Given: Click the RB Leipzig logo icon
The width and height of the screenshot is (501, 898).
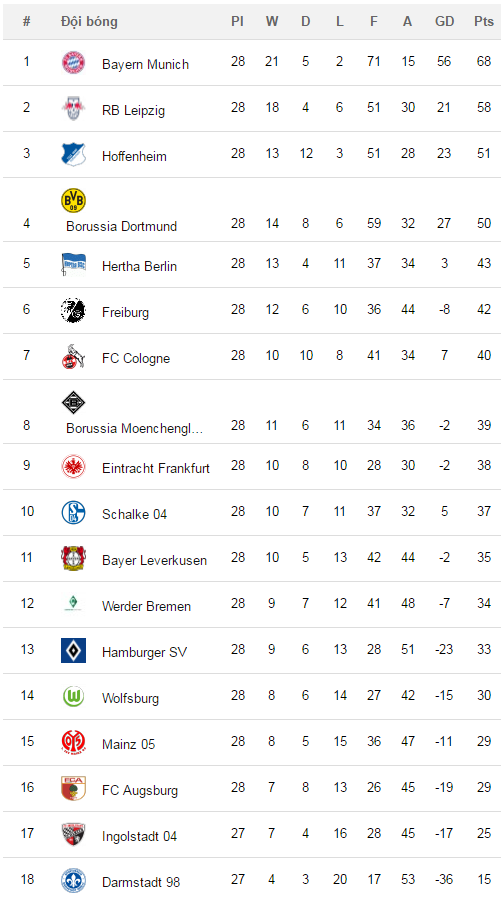Looking at the screenshot, I should pyautogui.click(x=73, y=108).
